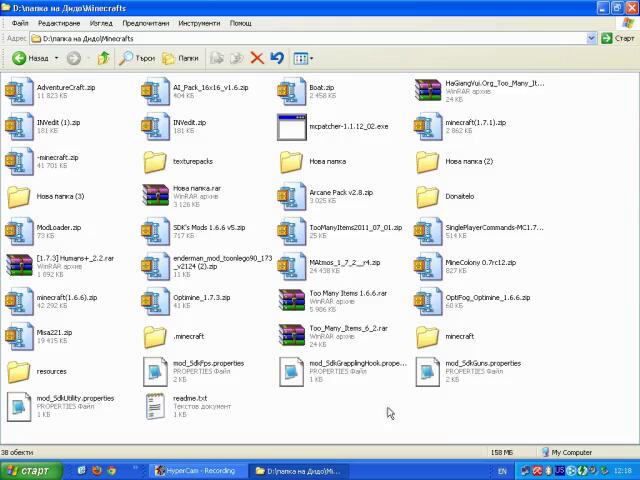Open the Инструменти menu
This screenshot has width=640, height=480.
[199, 23]
